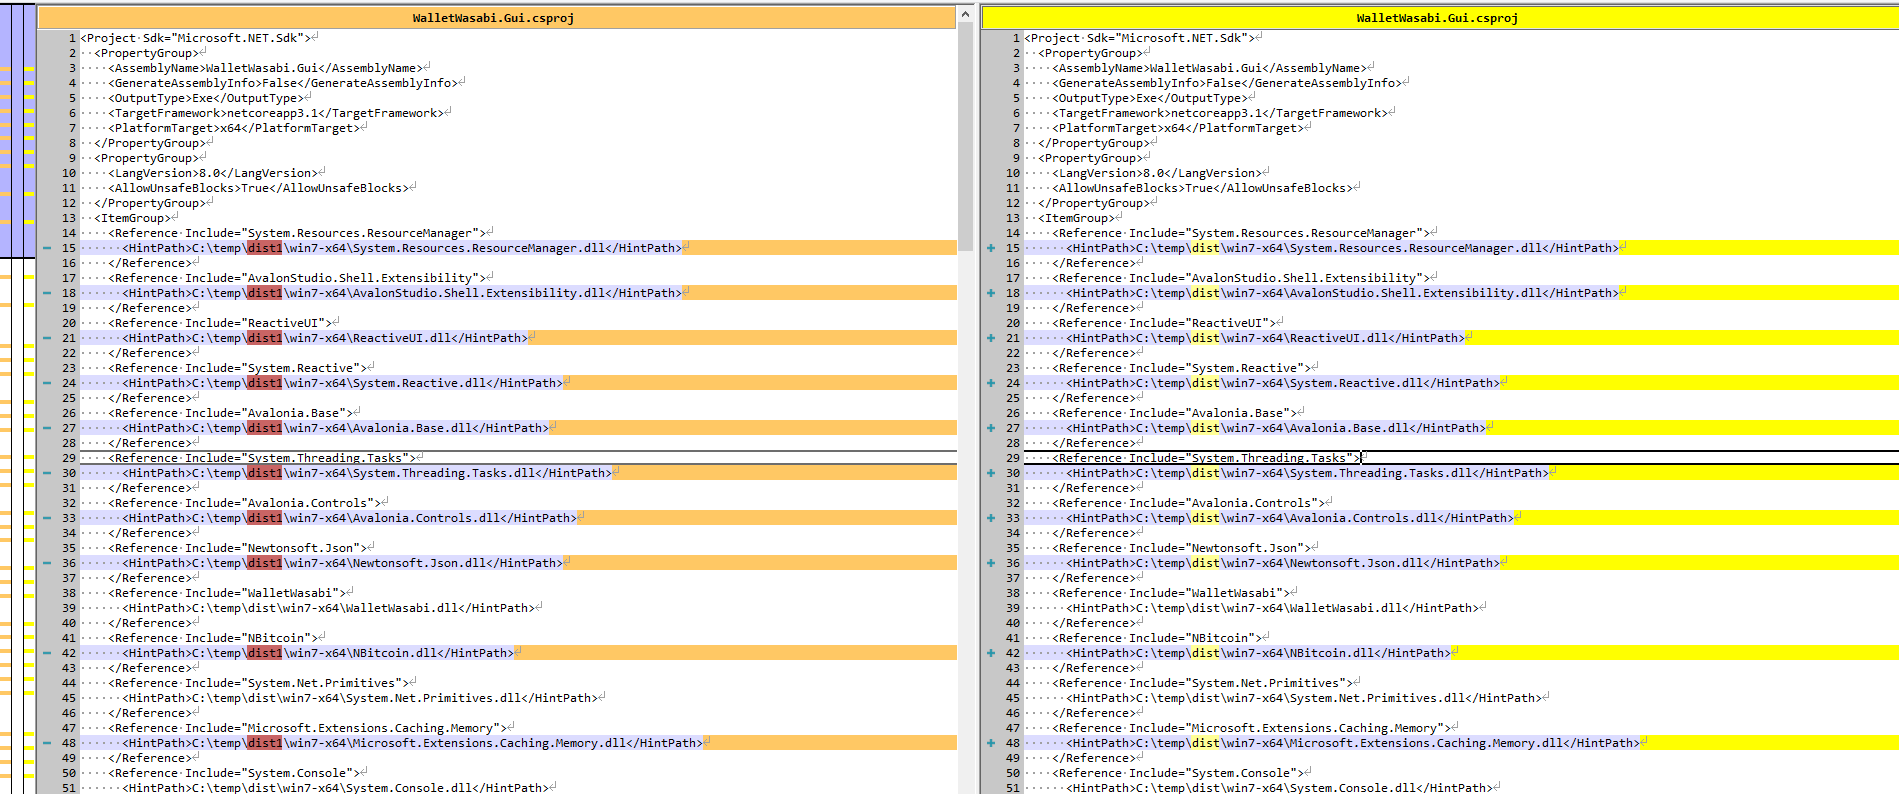Click Reference Include NBitcoin in left pane
The width and height of the screenshot is (1899, 794).
(x=215, y=638)
